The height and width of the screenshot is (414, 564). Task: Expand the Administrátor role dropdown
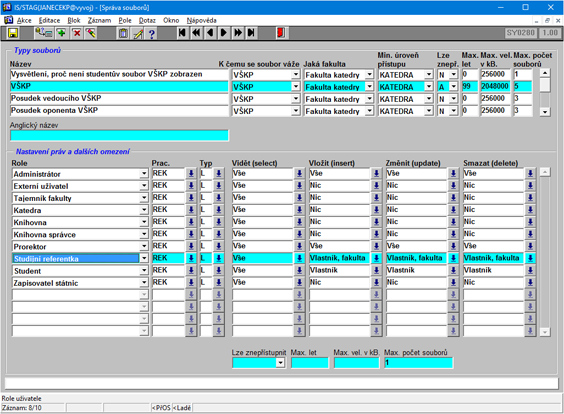click(144, 174)
